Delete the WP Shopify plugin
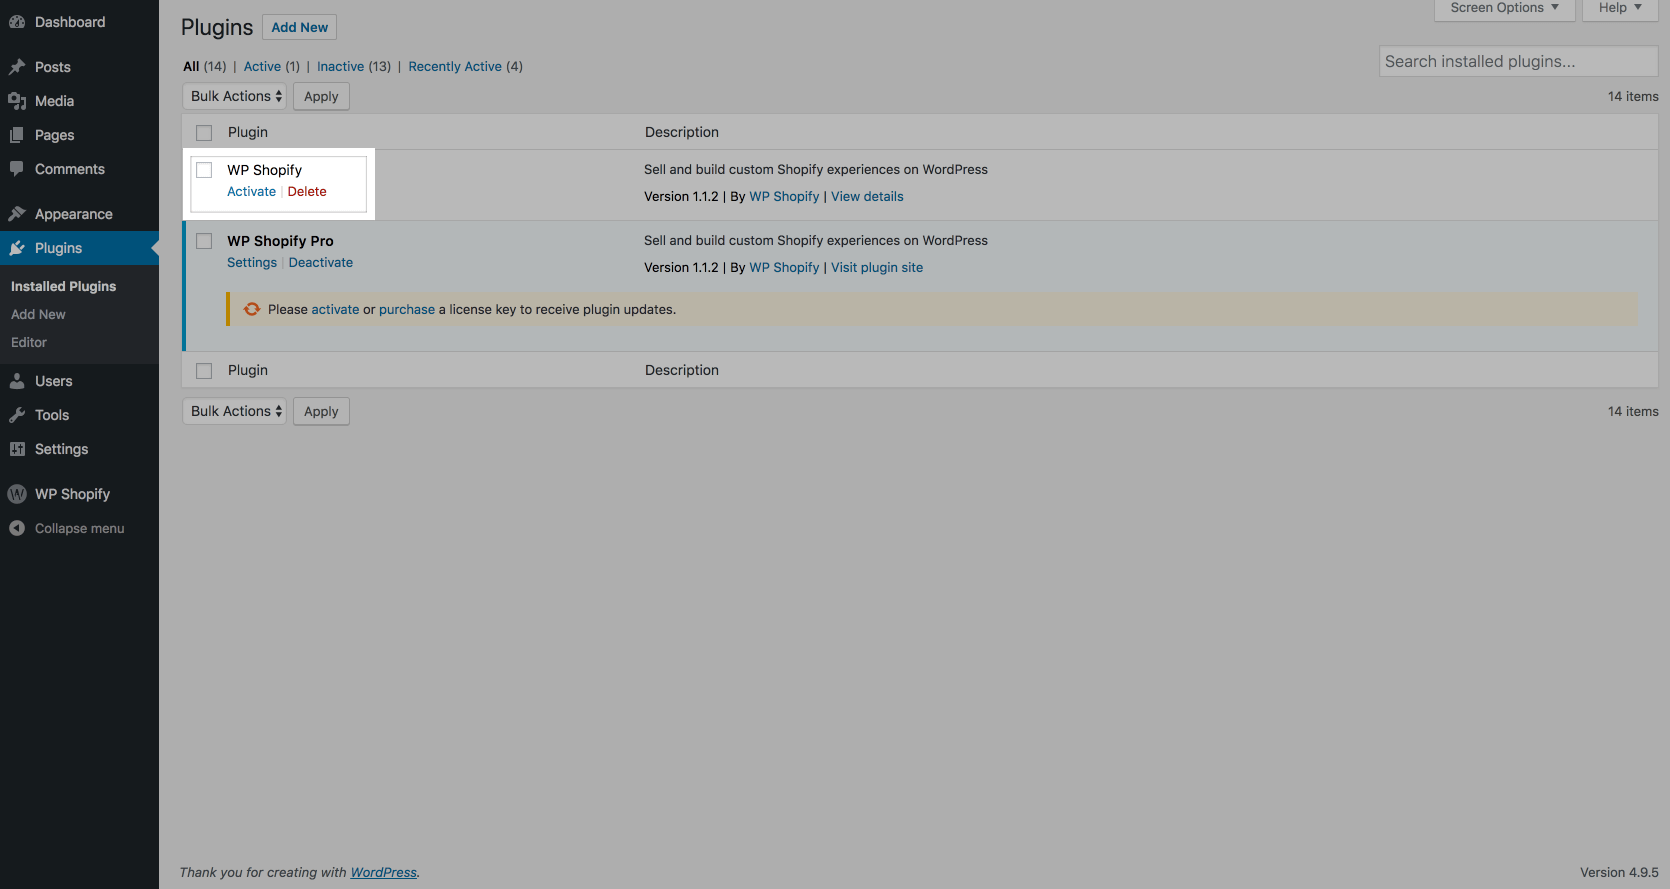 tap(307, 191)
